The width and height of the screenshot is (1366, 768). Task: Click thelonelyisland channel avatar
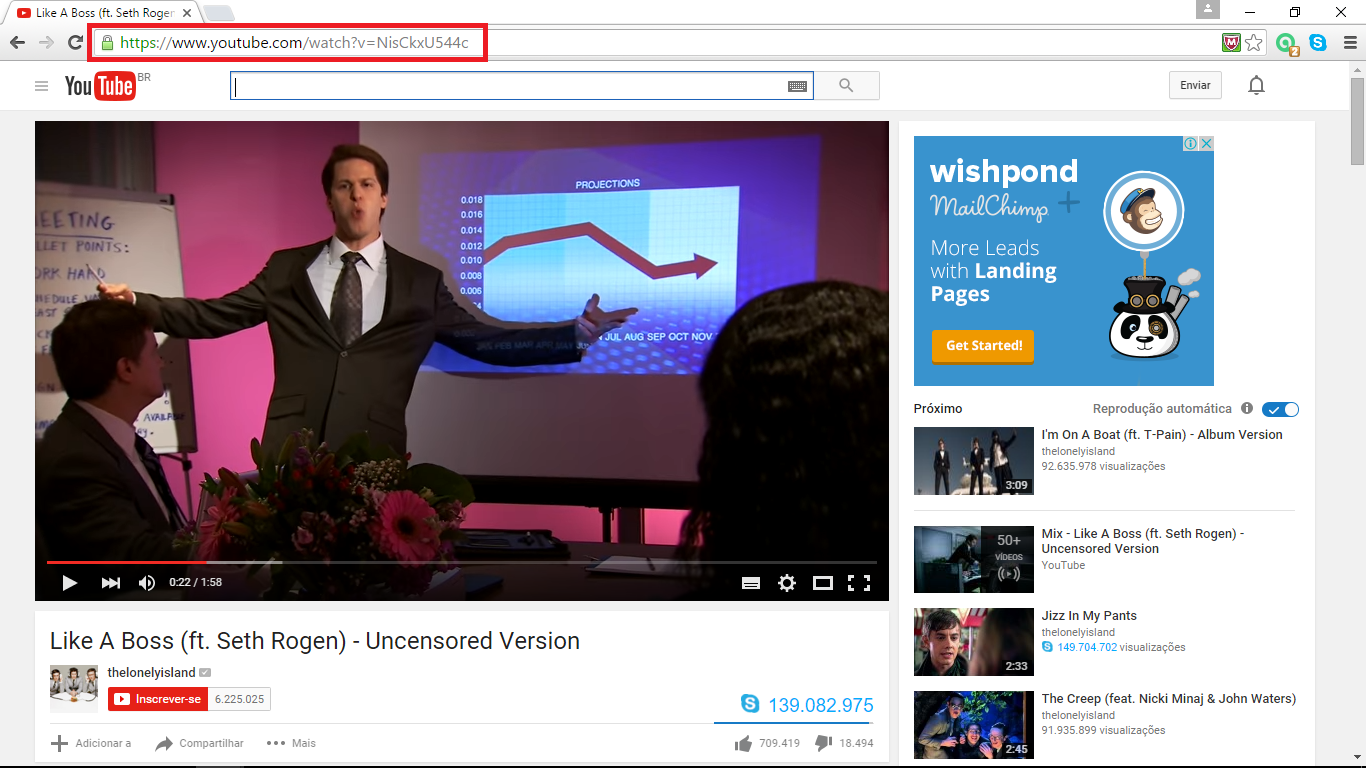pos(74,688)
